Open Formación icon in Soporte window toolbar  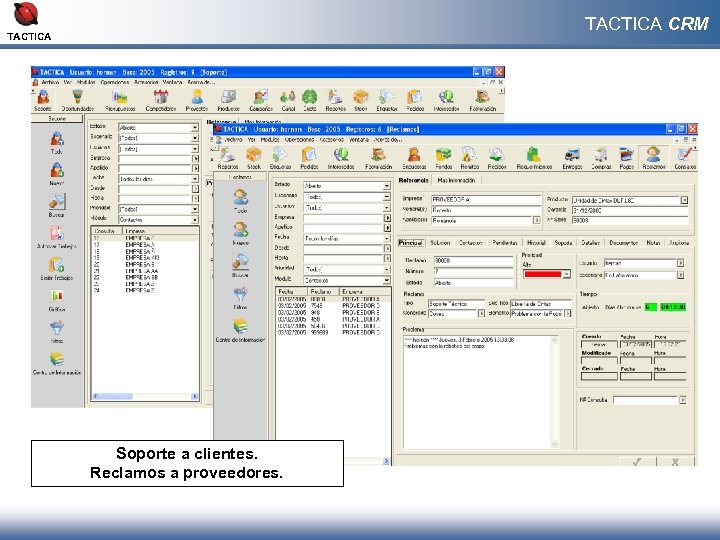[483, 101]
